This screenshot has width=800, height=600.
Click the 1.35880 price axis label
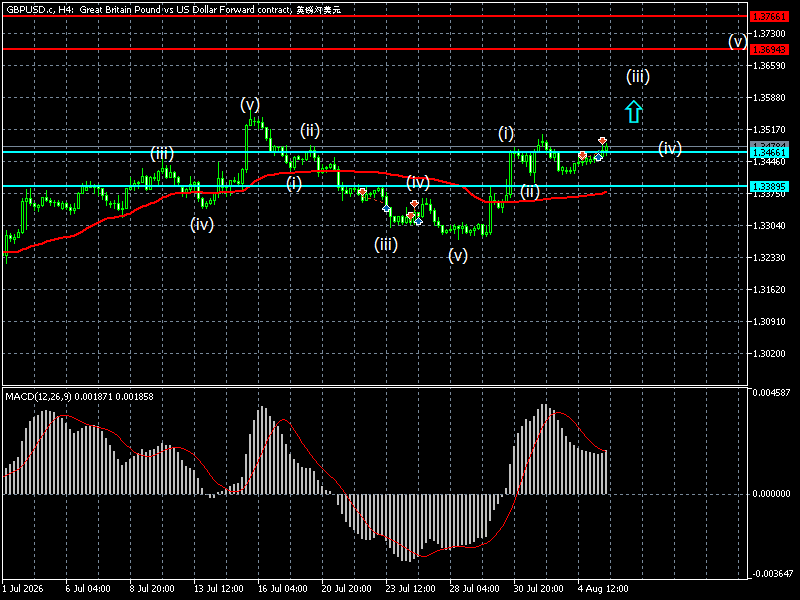coord(769,97)
